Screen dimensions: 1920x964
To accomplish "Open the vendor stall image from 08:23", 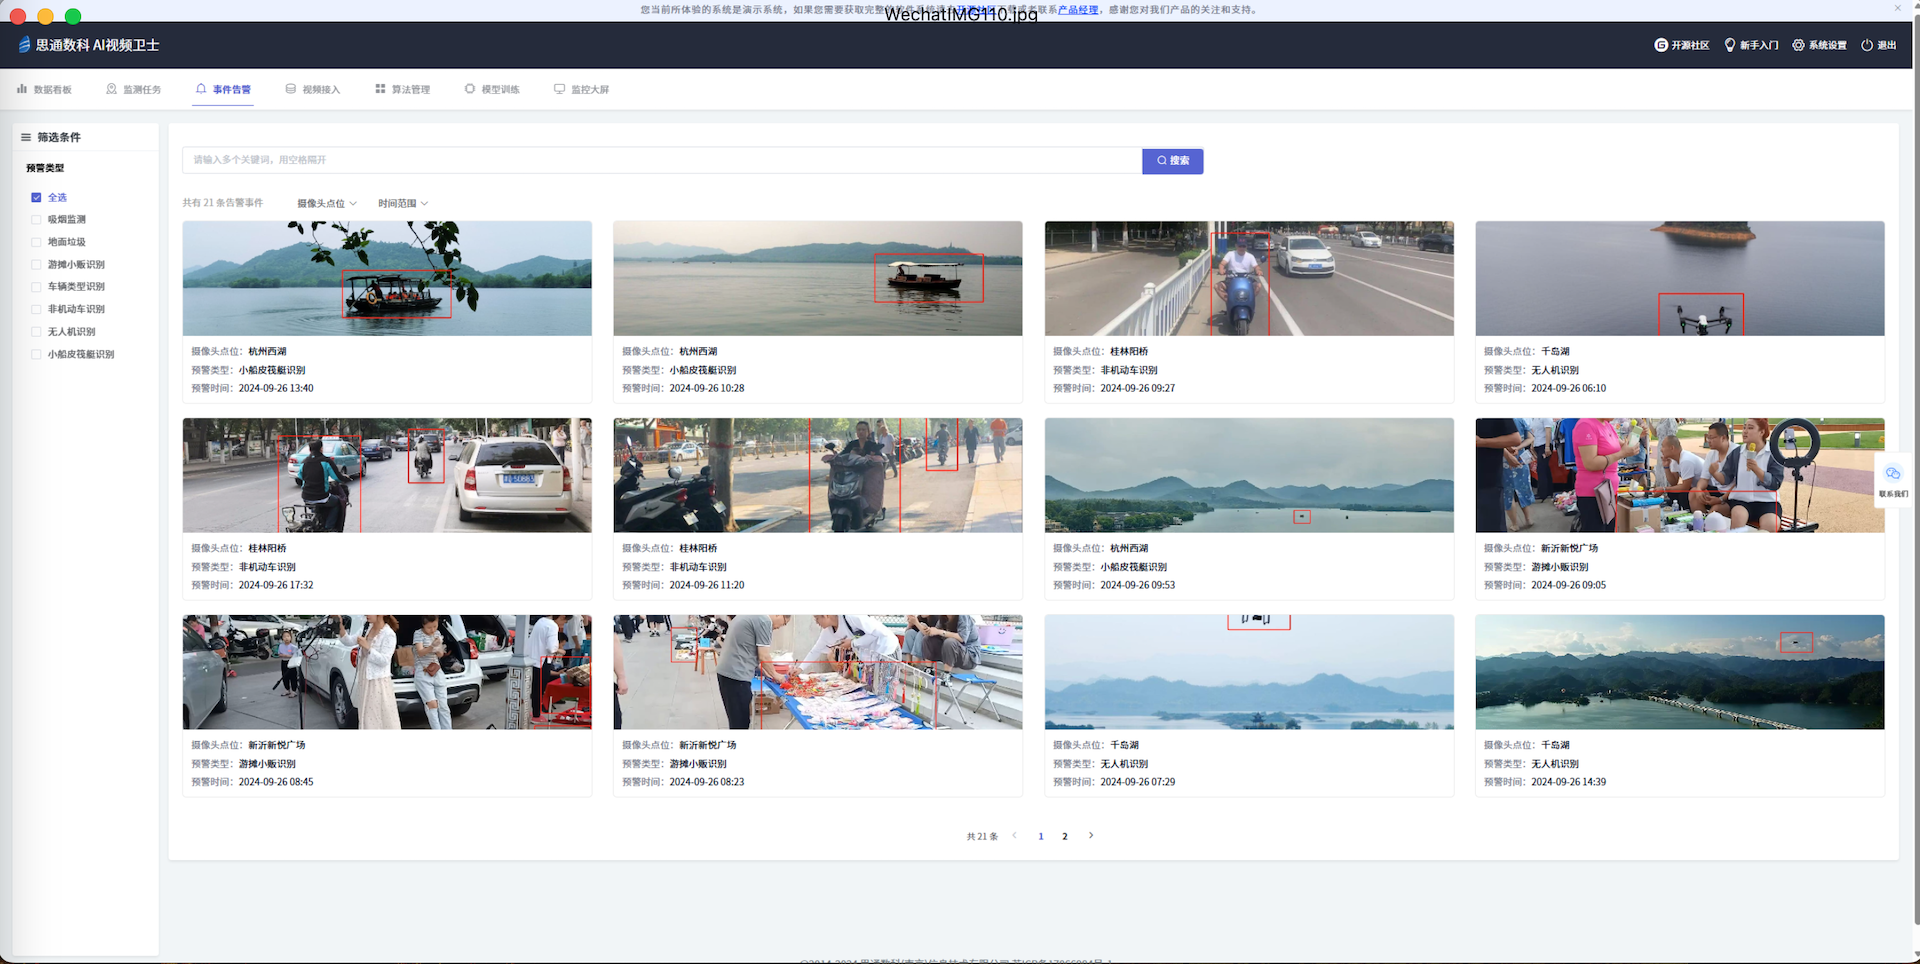I will pos(818,672).
